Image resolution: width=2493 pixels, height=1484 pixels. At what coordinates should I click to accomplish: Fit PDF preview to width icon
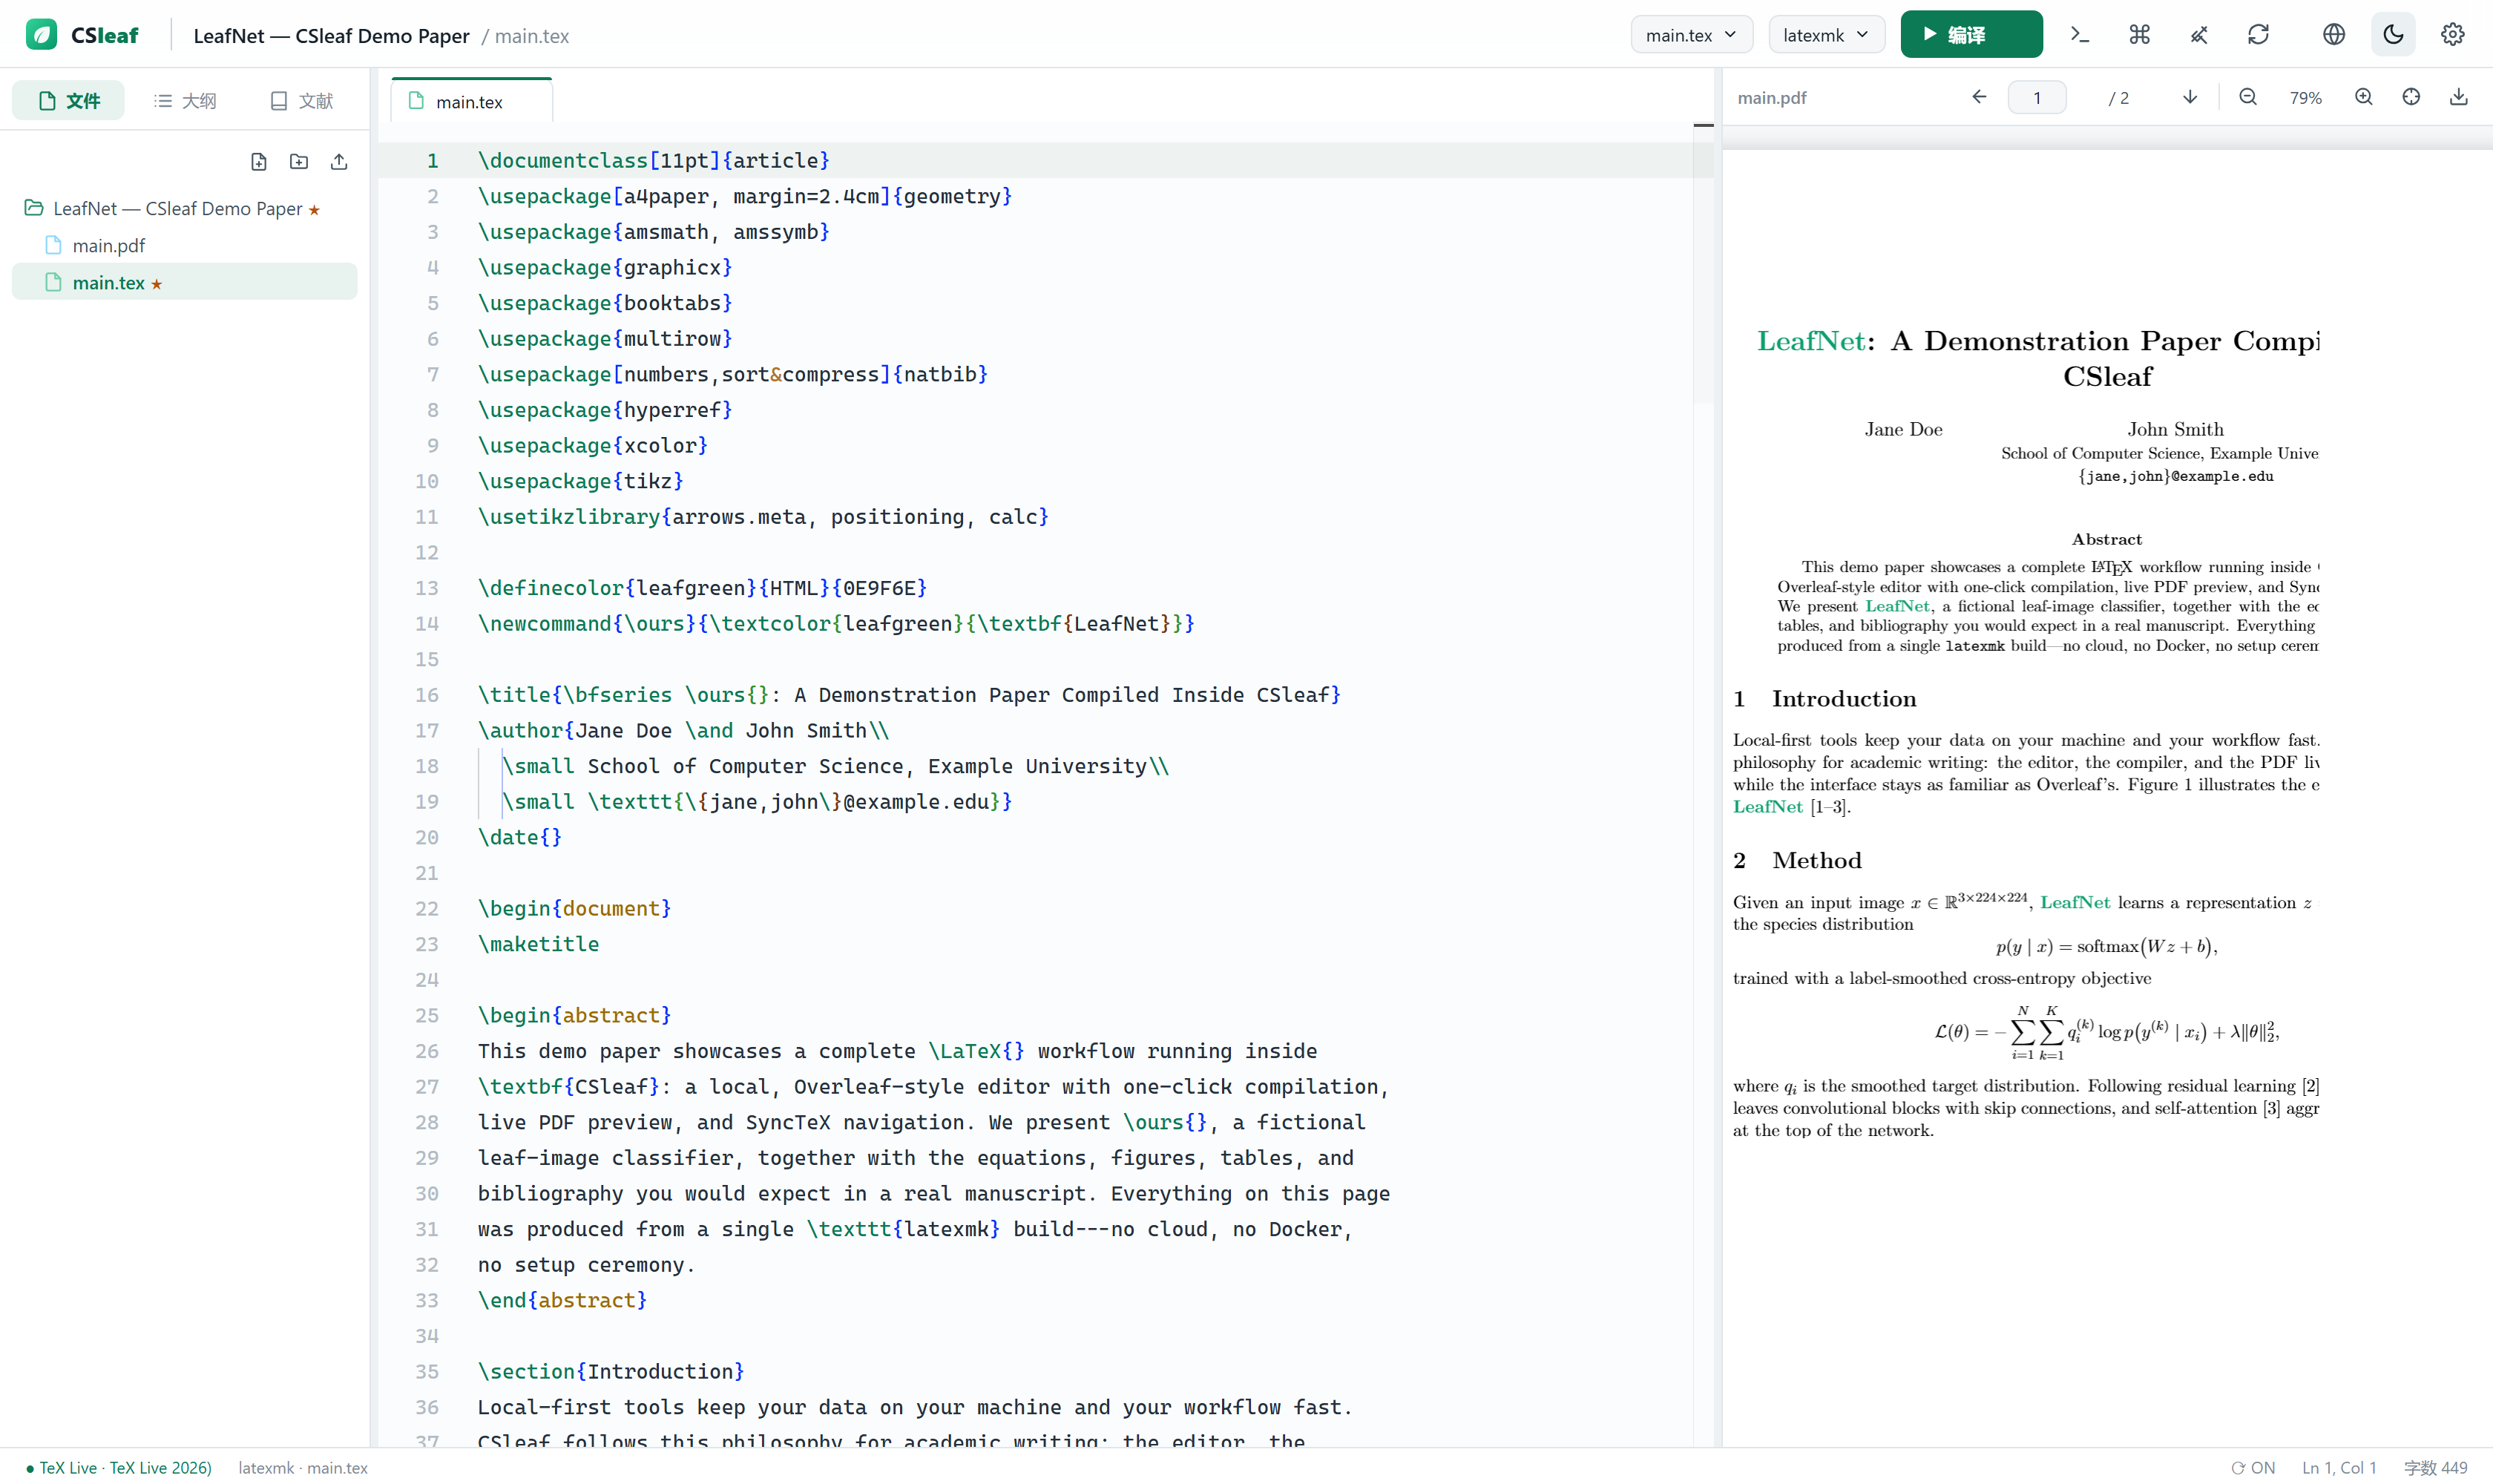[2411, 97]
